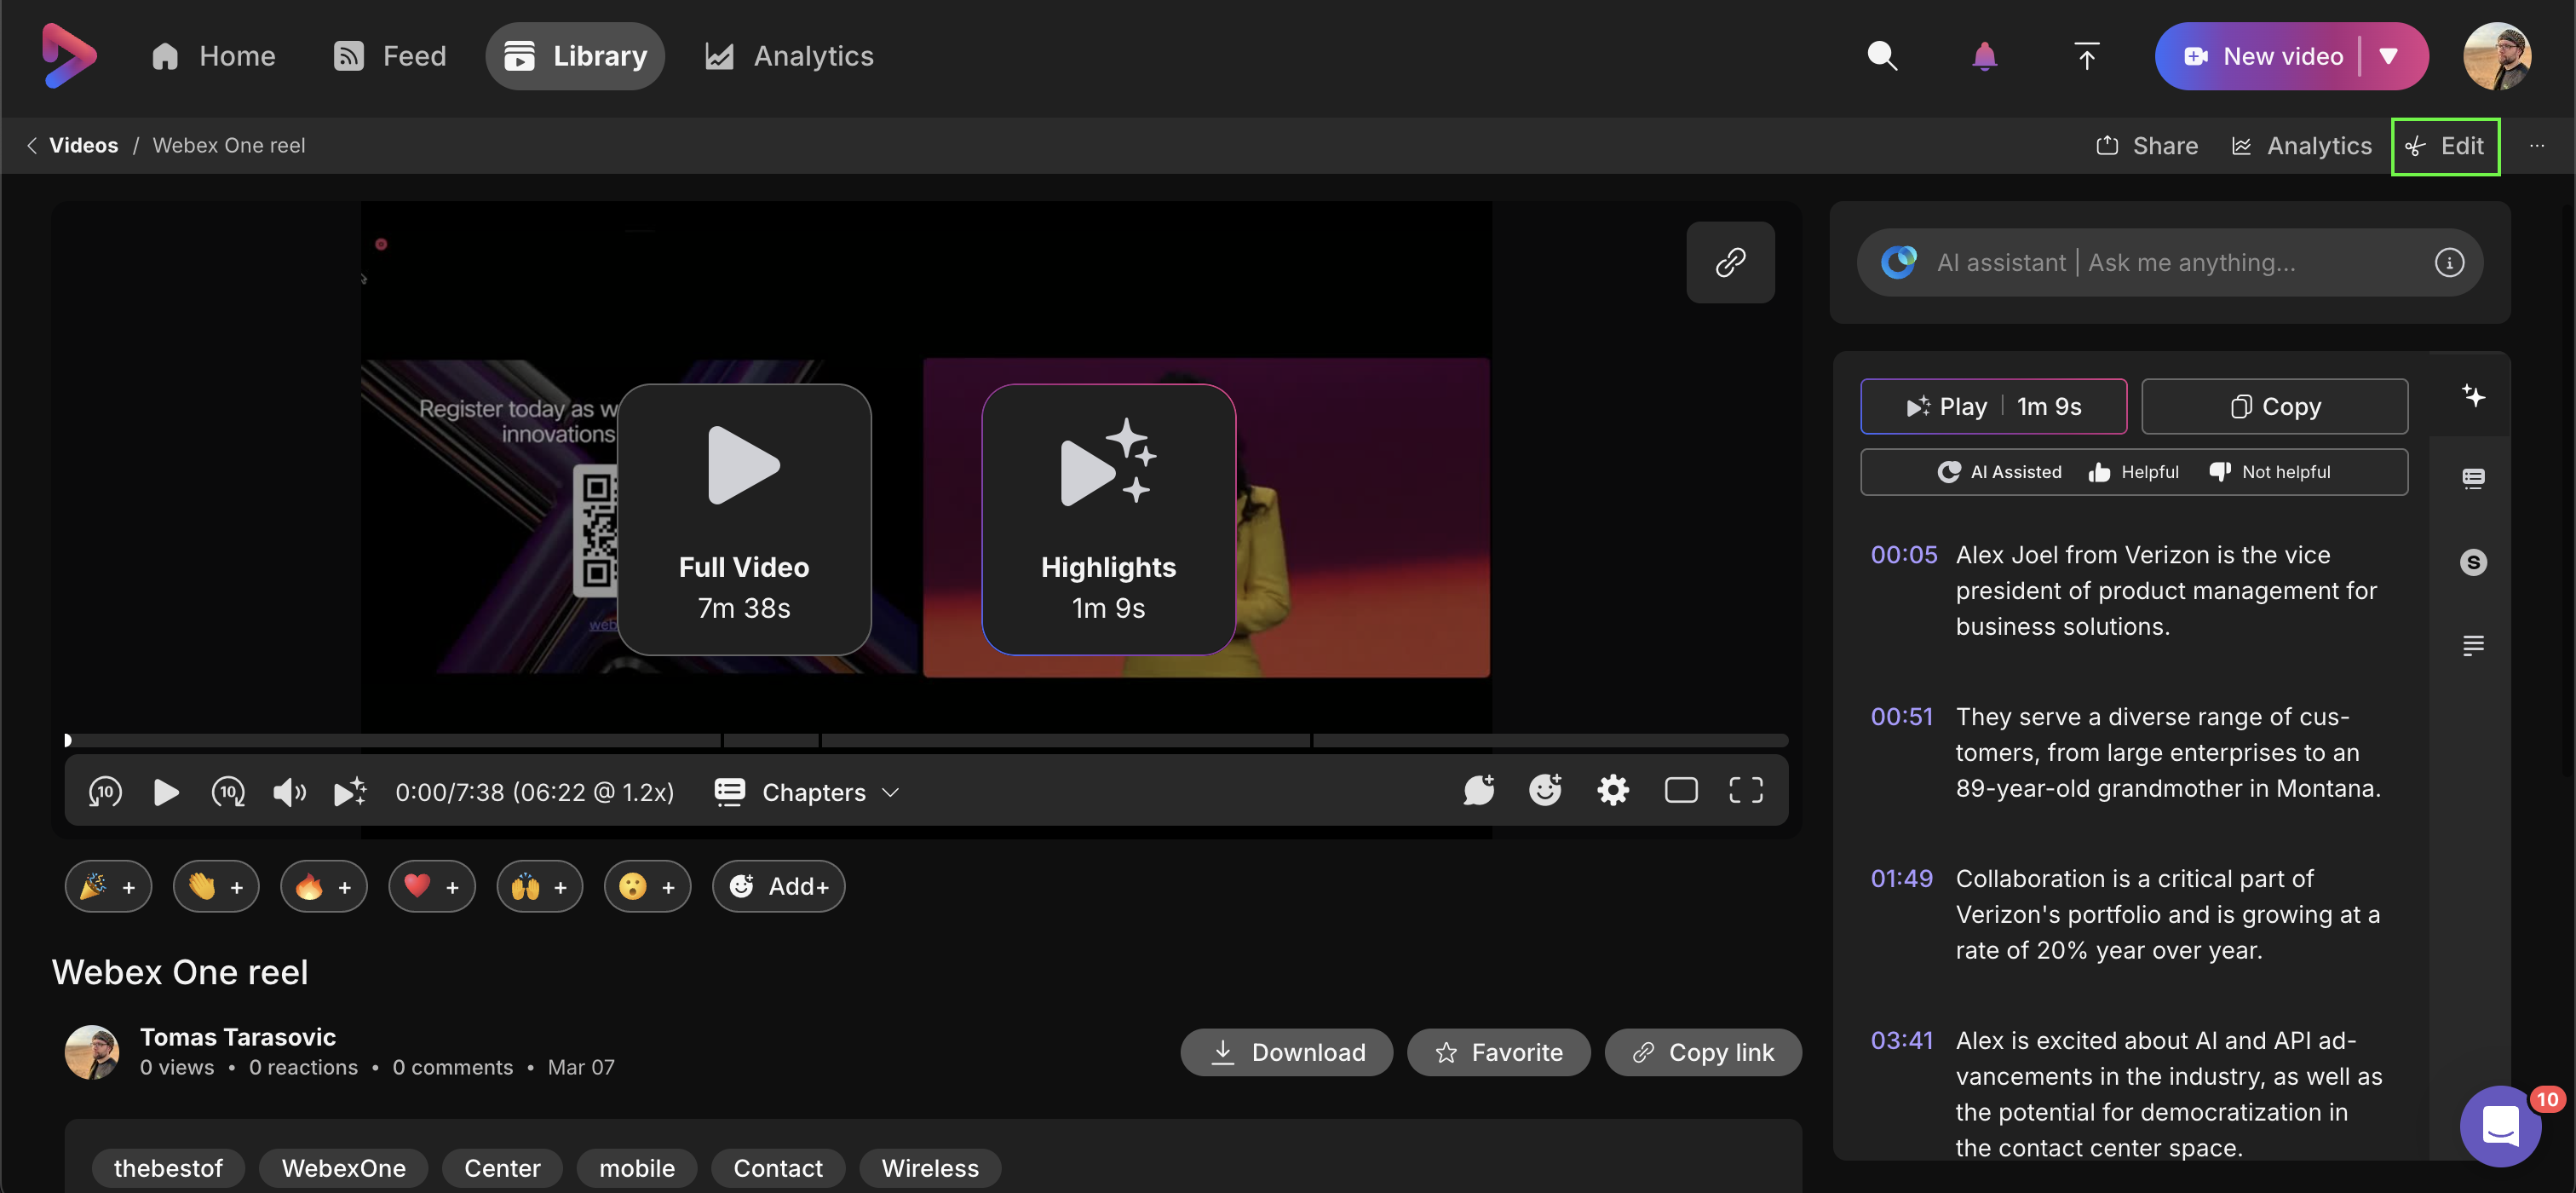Open Add+ reaction picker
Screen dimensions: 2576x1193
tap(779, 886)
